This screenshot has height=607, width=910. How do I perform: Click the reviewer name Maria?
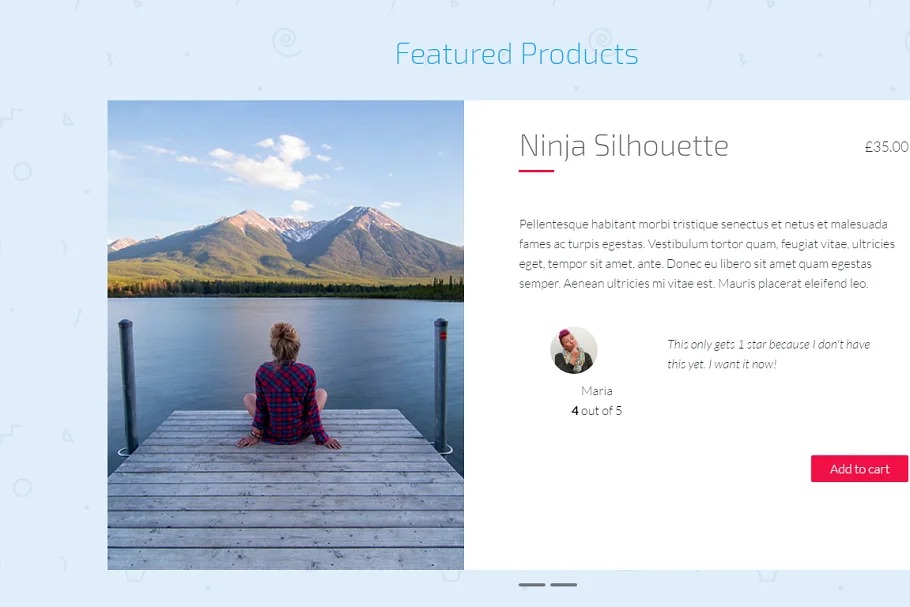(597, 391)
